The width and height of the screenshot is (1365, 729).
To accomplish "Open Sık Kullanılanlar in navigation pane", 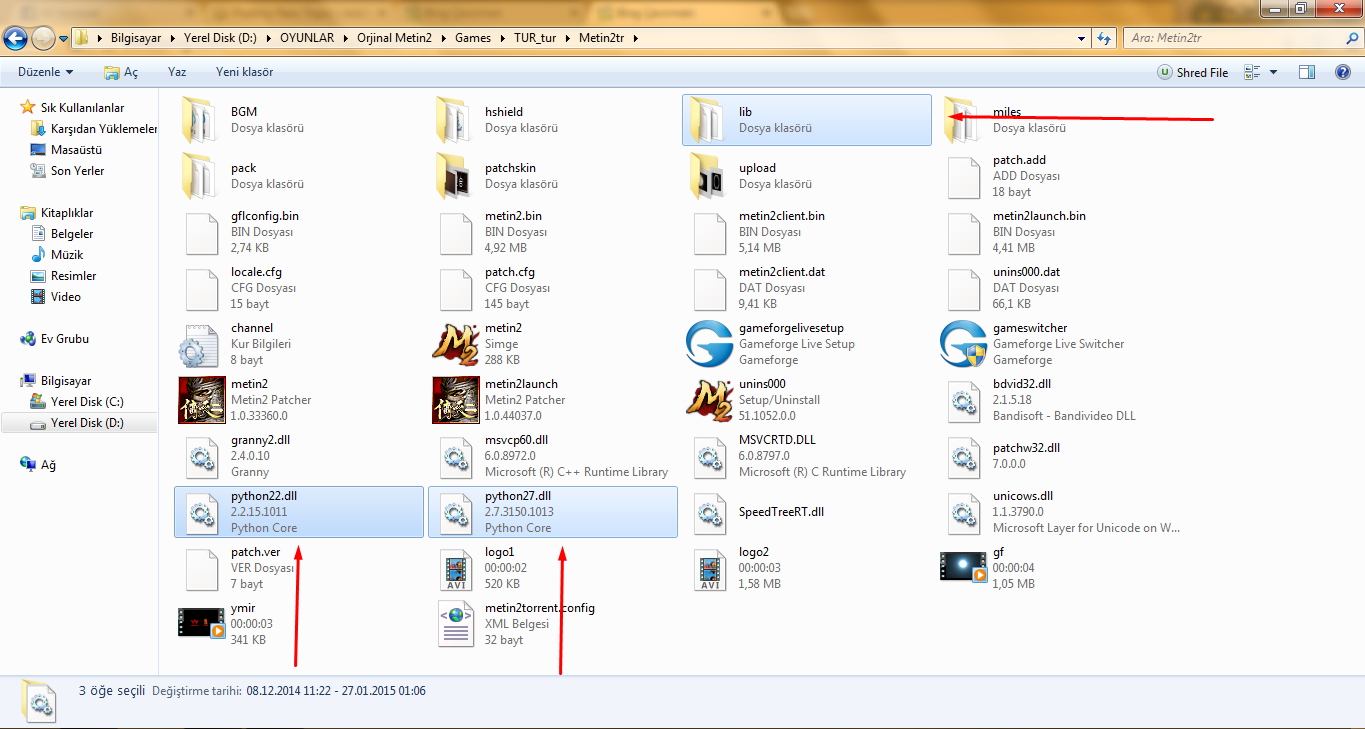I will click(82, 108).
